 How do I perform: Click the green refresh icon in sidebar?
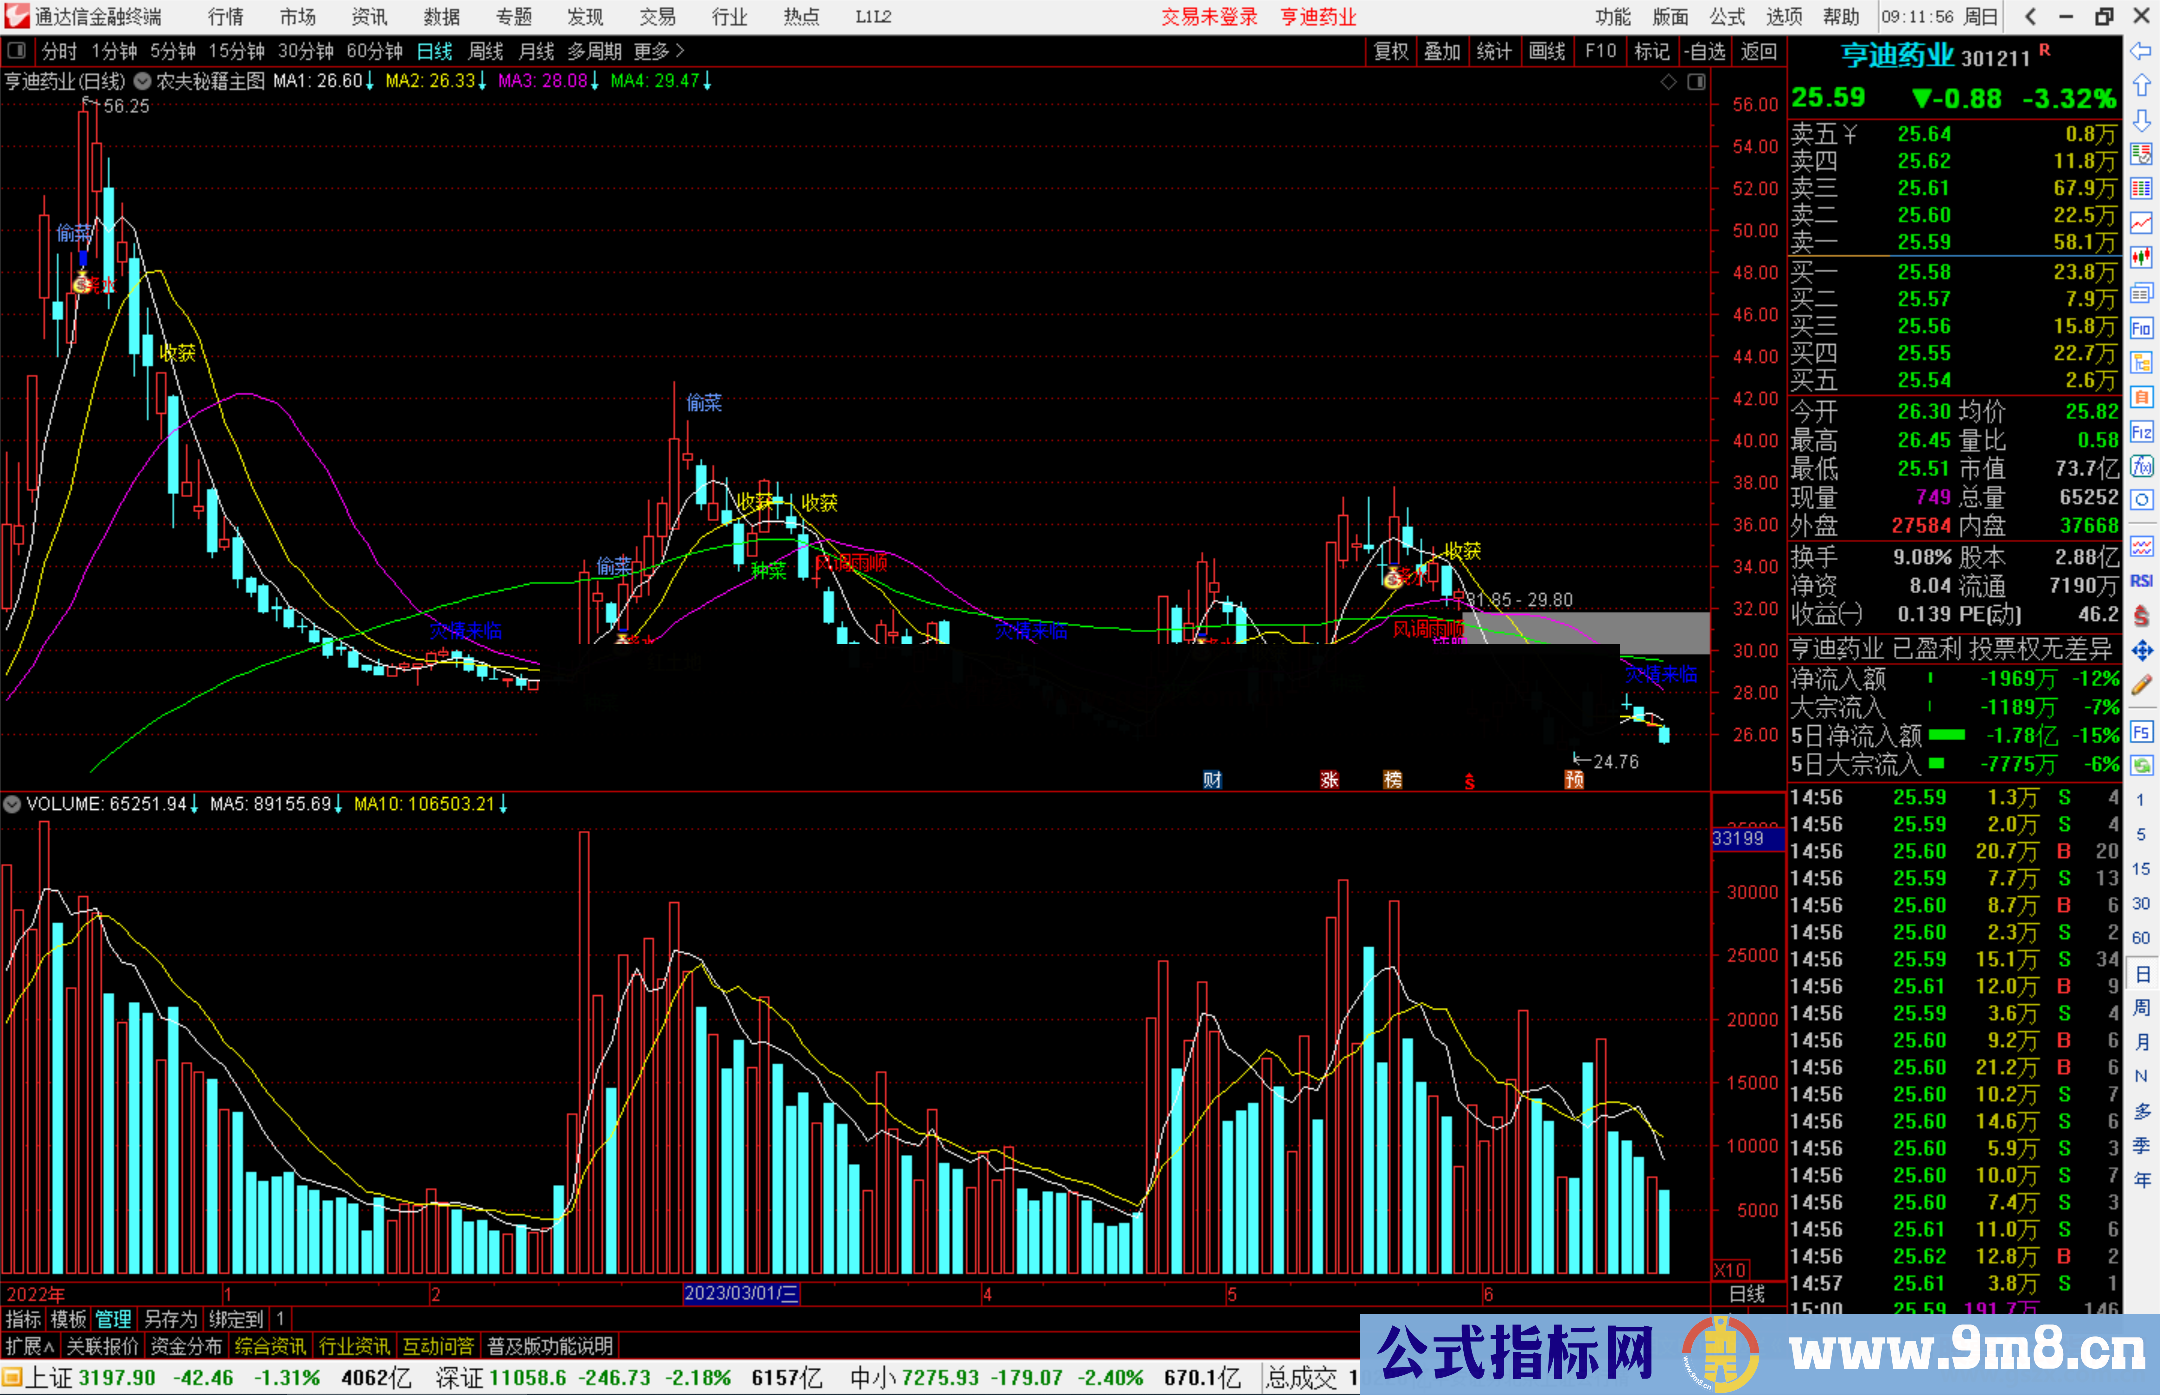click(2141, 766)
